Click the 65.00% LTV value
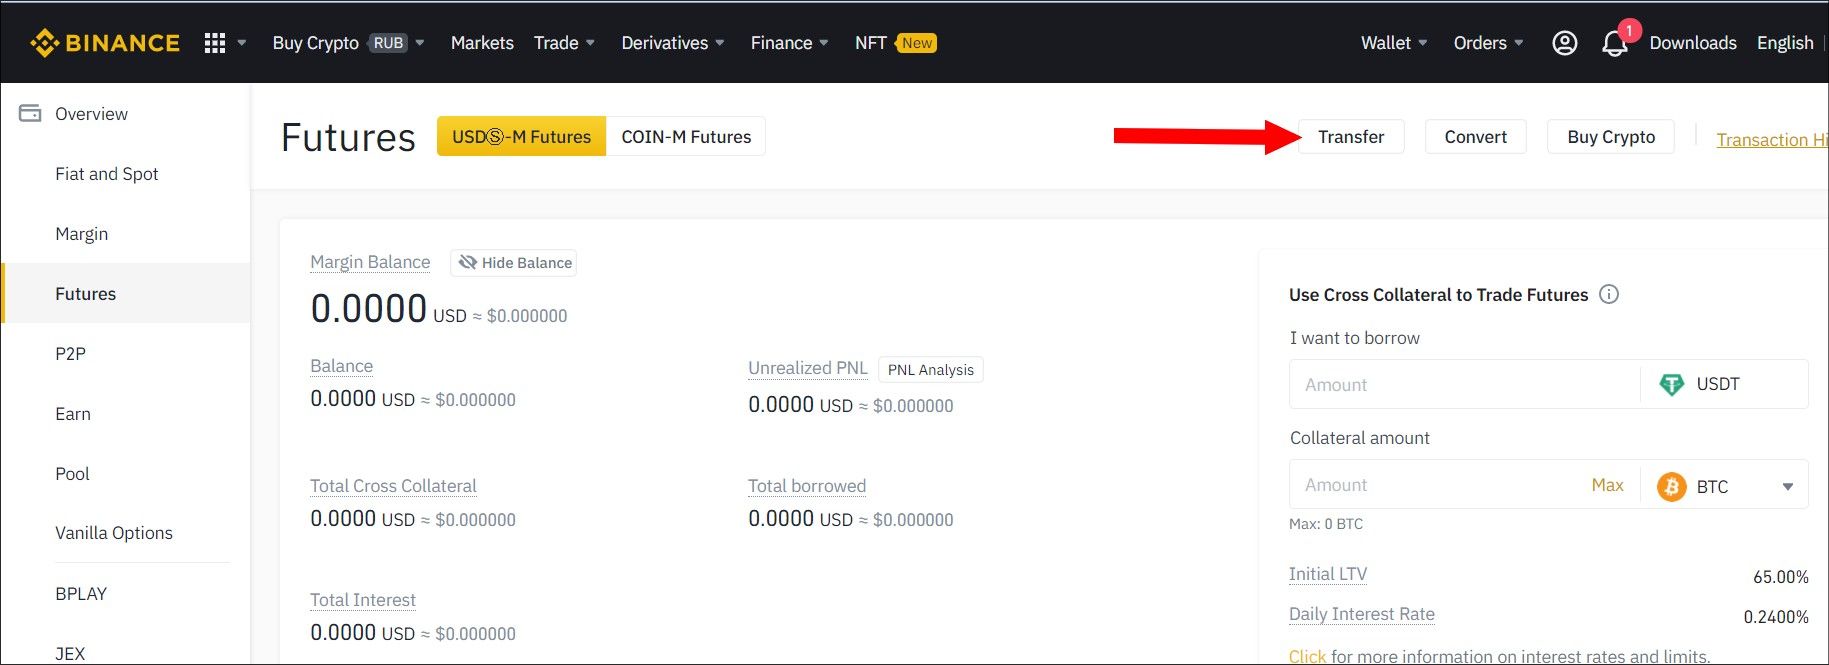This screenshot has height=665, width=1829. [x=1780, y=577]
